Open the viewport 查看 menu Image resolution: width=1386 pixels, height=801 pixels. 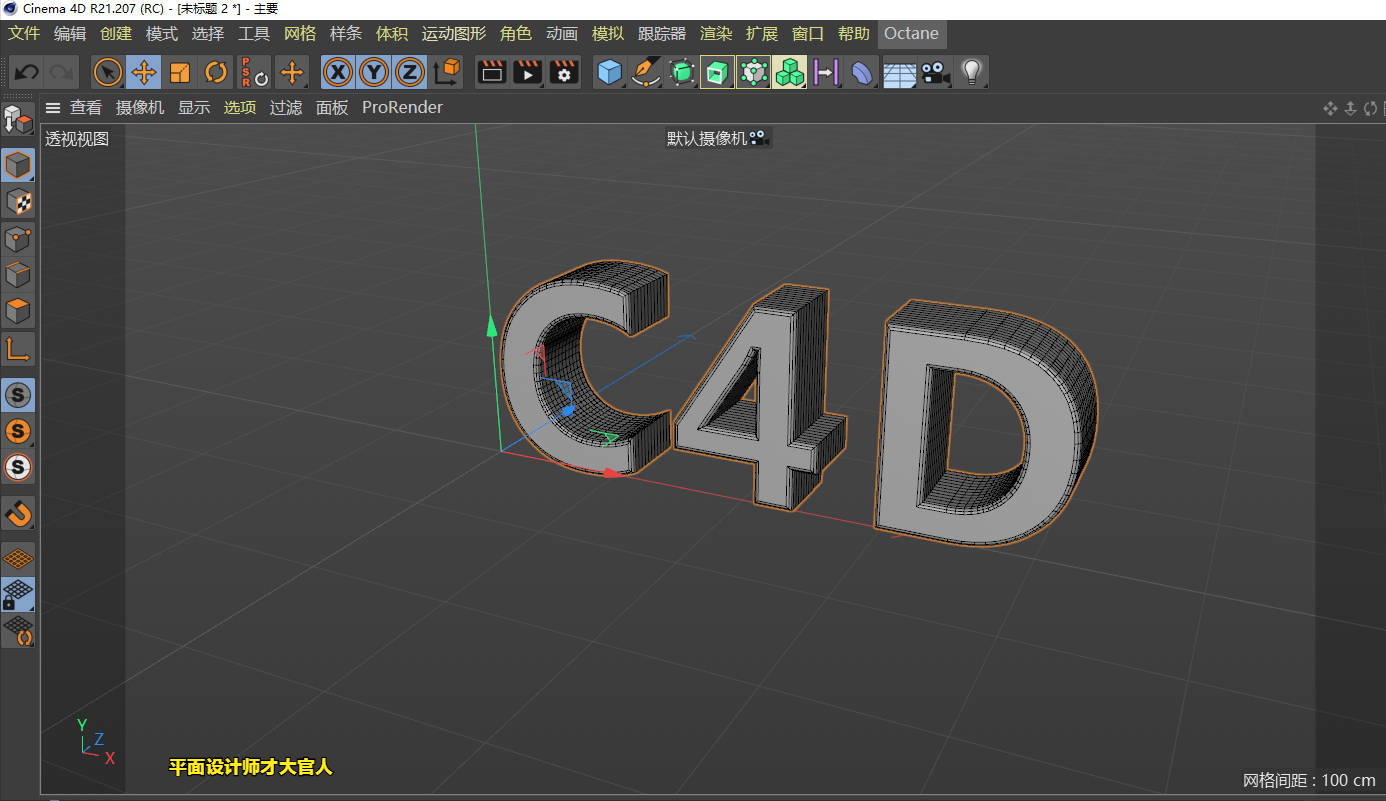pos(86,108)
